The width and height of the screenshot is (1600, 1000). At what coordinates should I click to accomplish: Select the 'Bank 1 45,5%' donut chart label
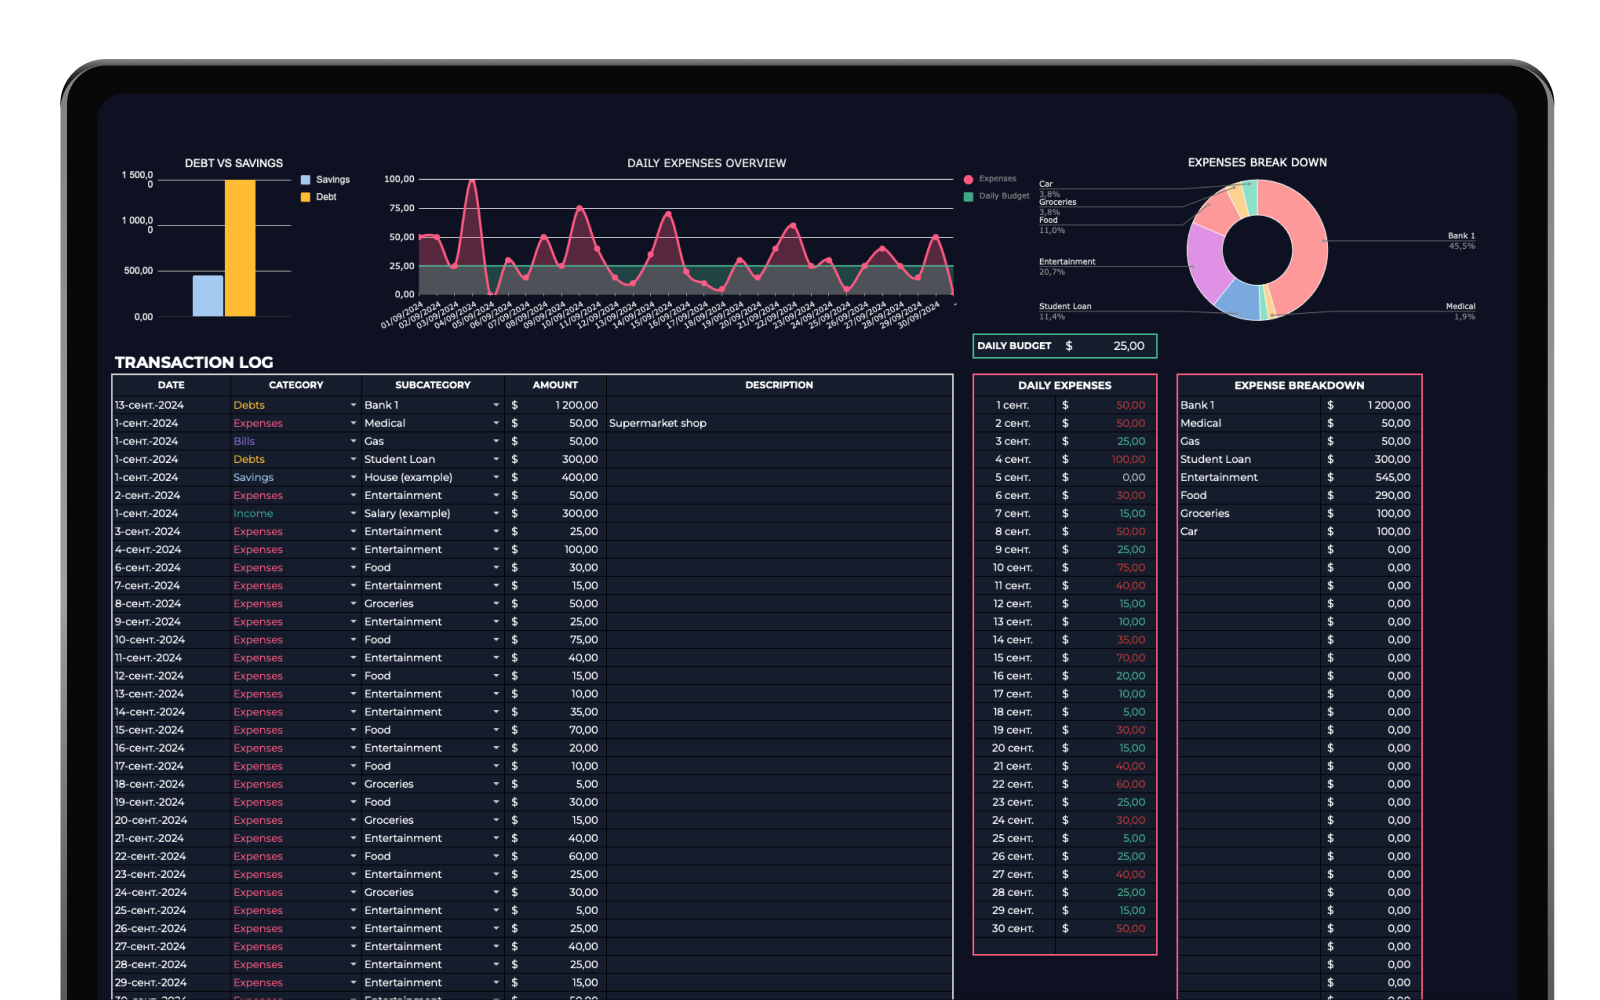click(1461, 241)
